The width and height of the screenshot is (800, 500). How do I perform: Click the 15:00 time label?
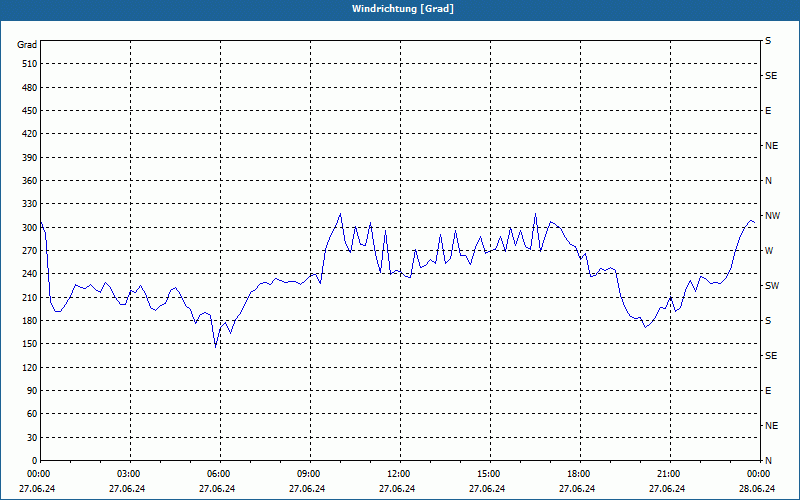pos(490,473)
